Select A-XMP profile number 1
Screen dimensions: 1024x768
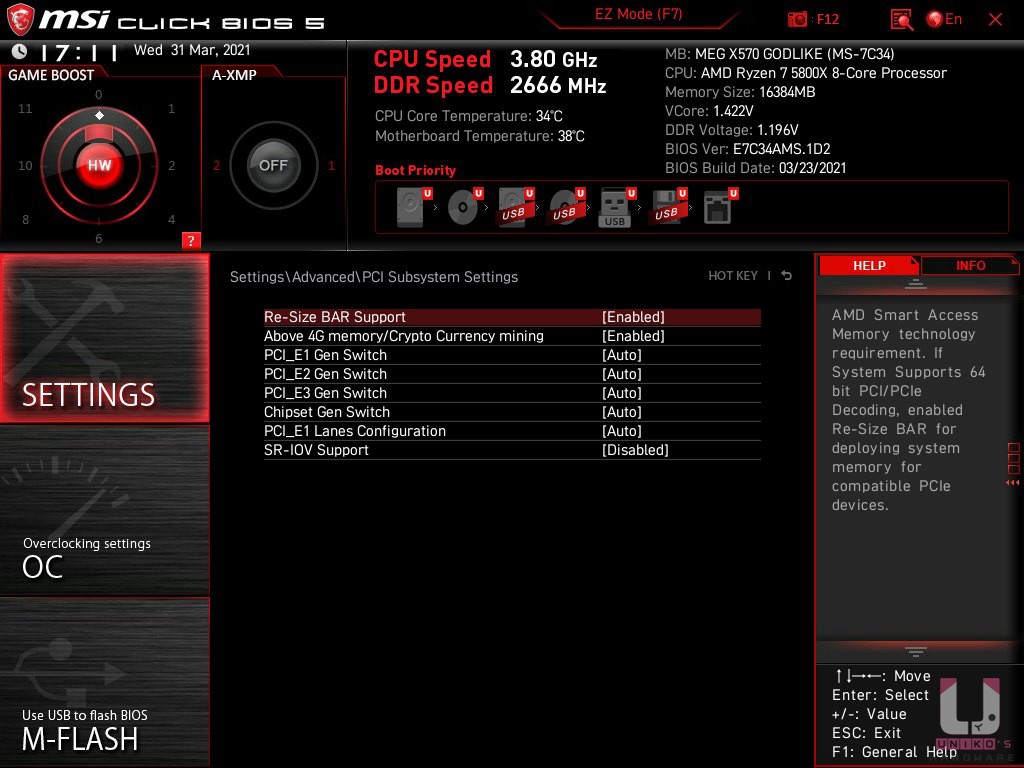click(331, 165)
